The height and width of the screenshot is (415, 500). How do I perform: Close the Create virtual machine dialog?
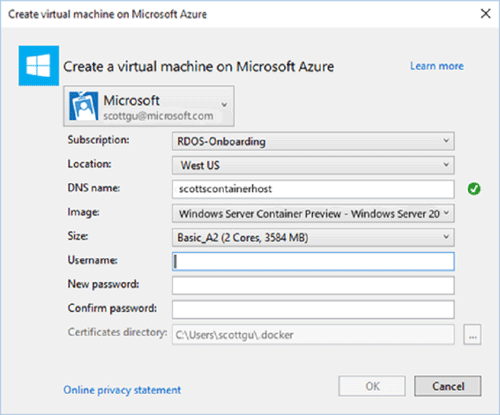485,14
